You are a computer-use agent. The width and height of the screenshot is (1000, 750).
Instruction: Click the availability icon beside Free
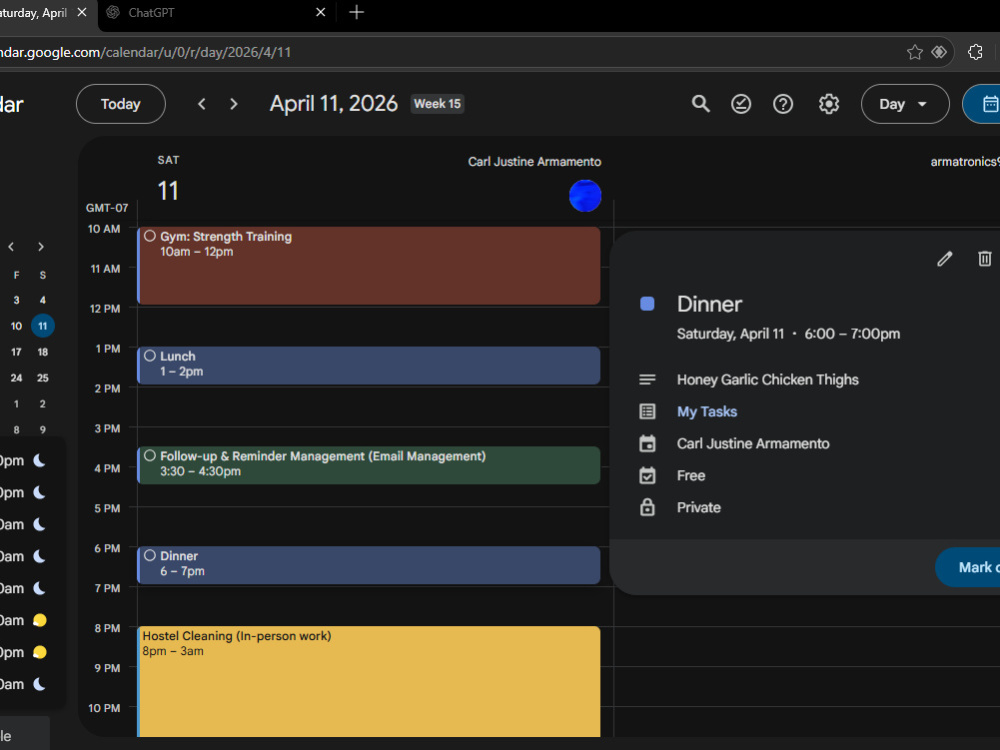(647, 475)
